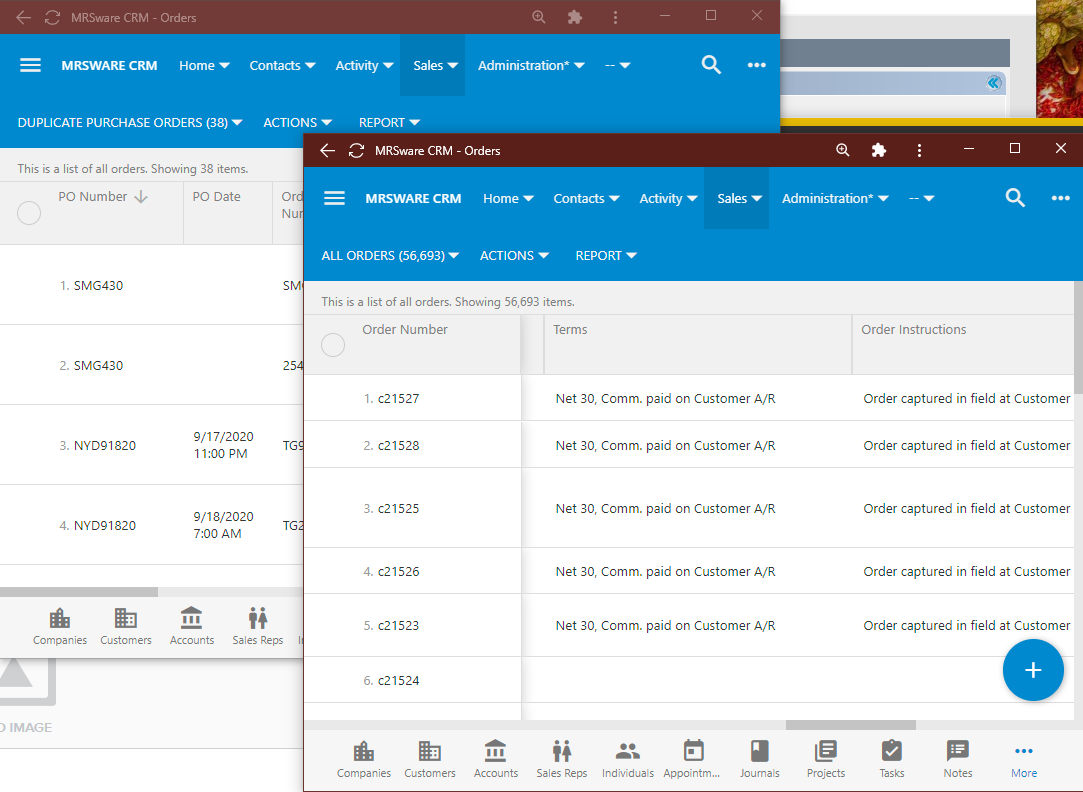The width and height of the screenshot is (1083, 792).
Task: Open Customers in back window bottom bar
Action: 126,626
